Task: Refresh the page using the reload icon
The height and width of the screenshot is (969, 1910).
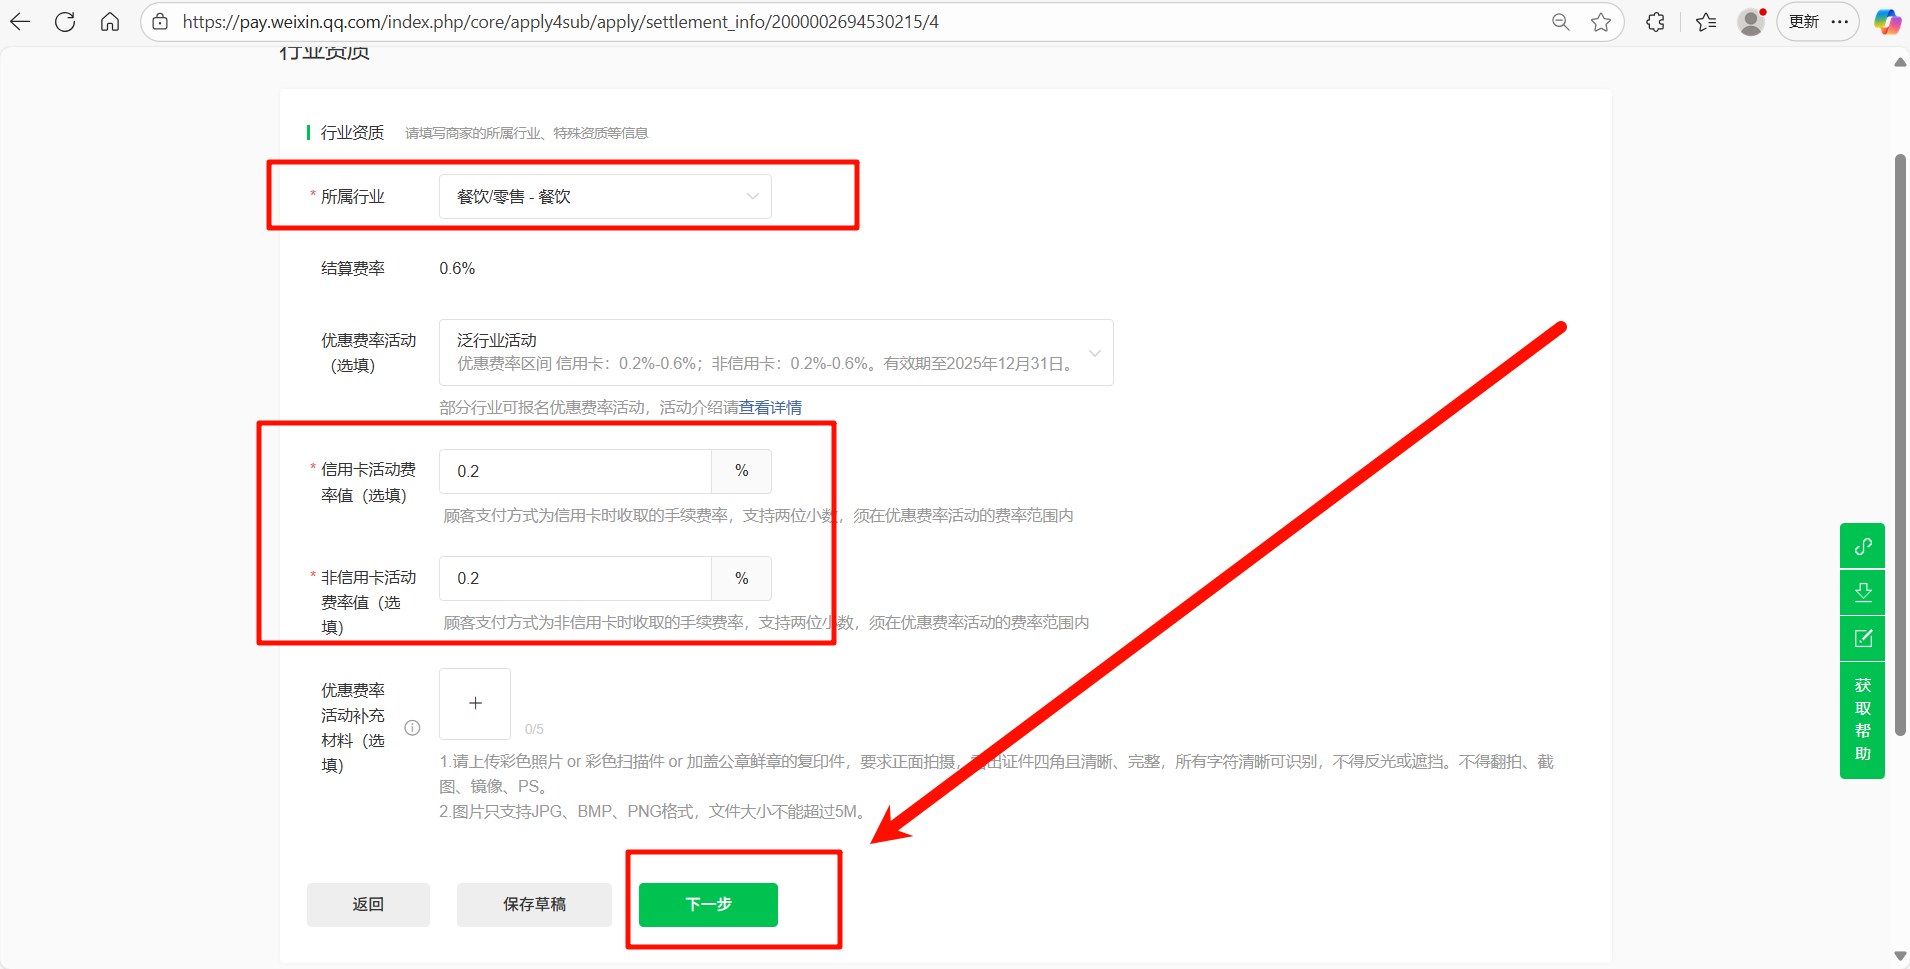Action: tap(65, 22)
